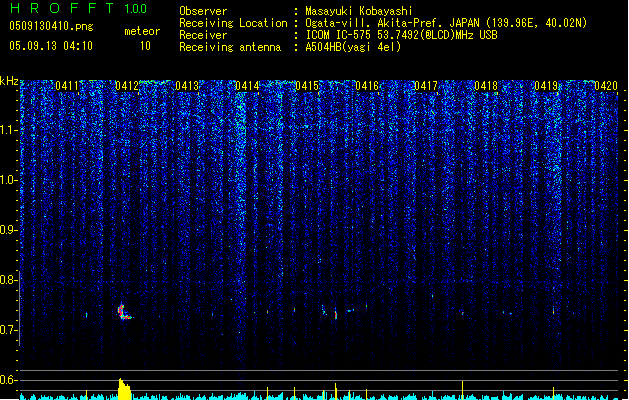This screenshot has width=629, height=400.
Task: Click the 0414 time marker
Action: click(247, 86)
